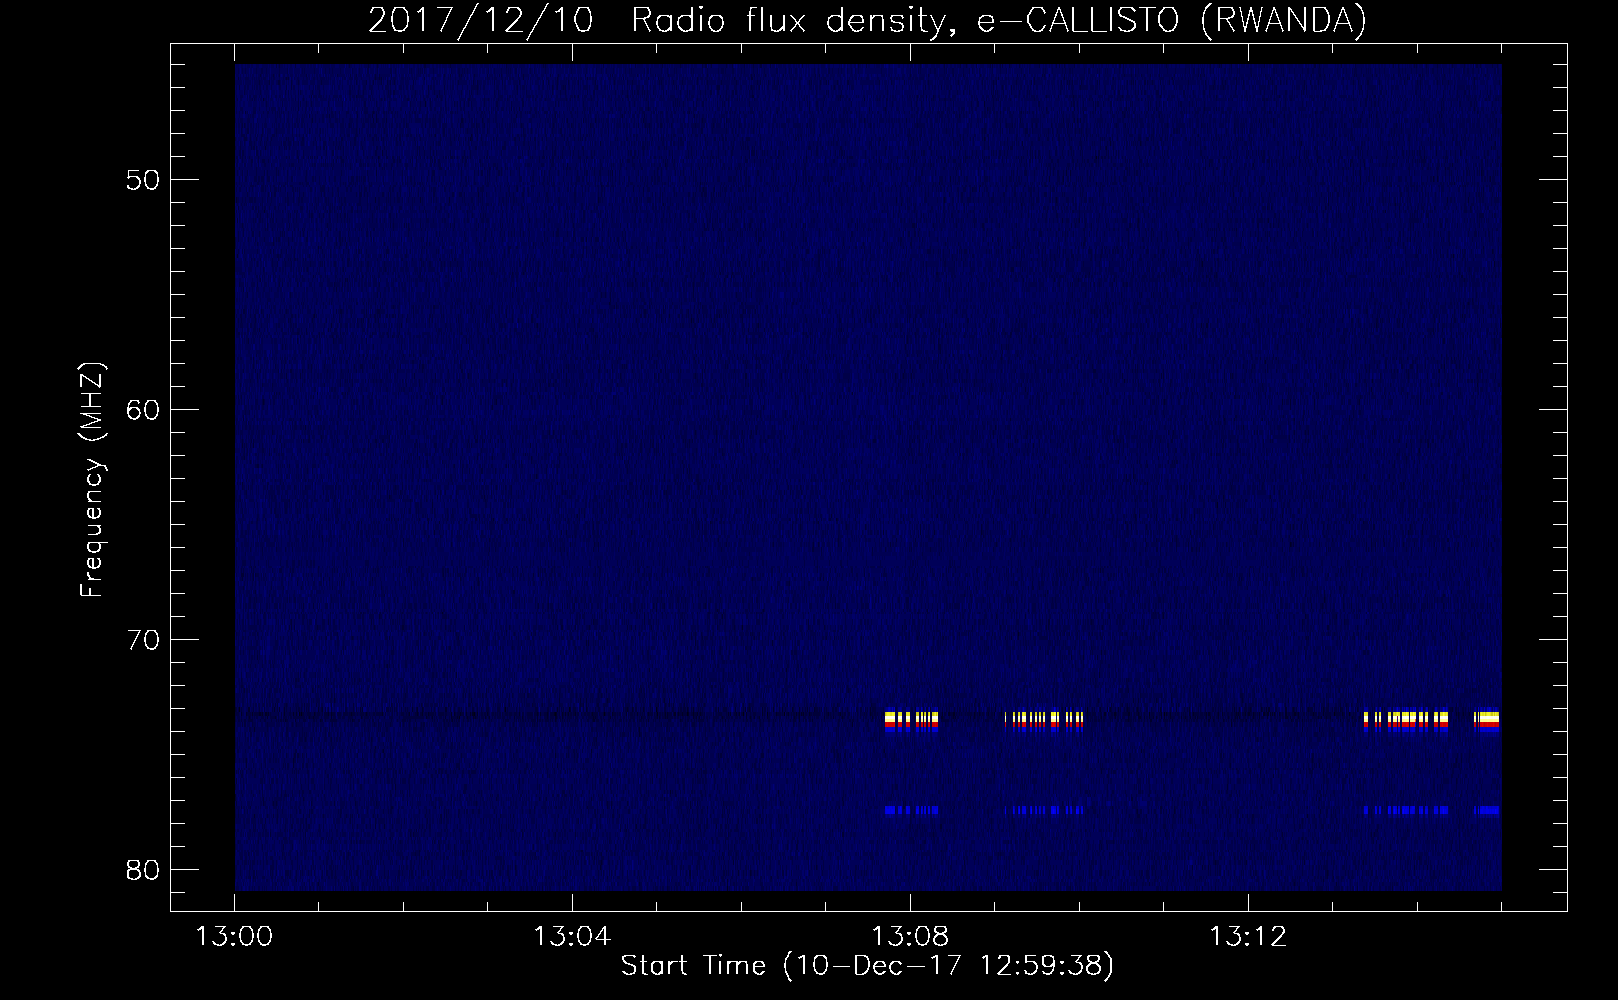This screenshot has width=1618, height=1000.
Task: Click the 13:00 time tick label
Action: 235,937
